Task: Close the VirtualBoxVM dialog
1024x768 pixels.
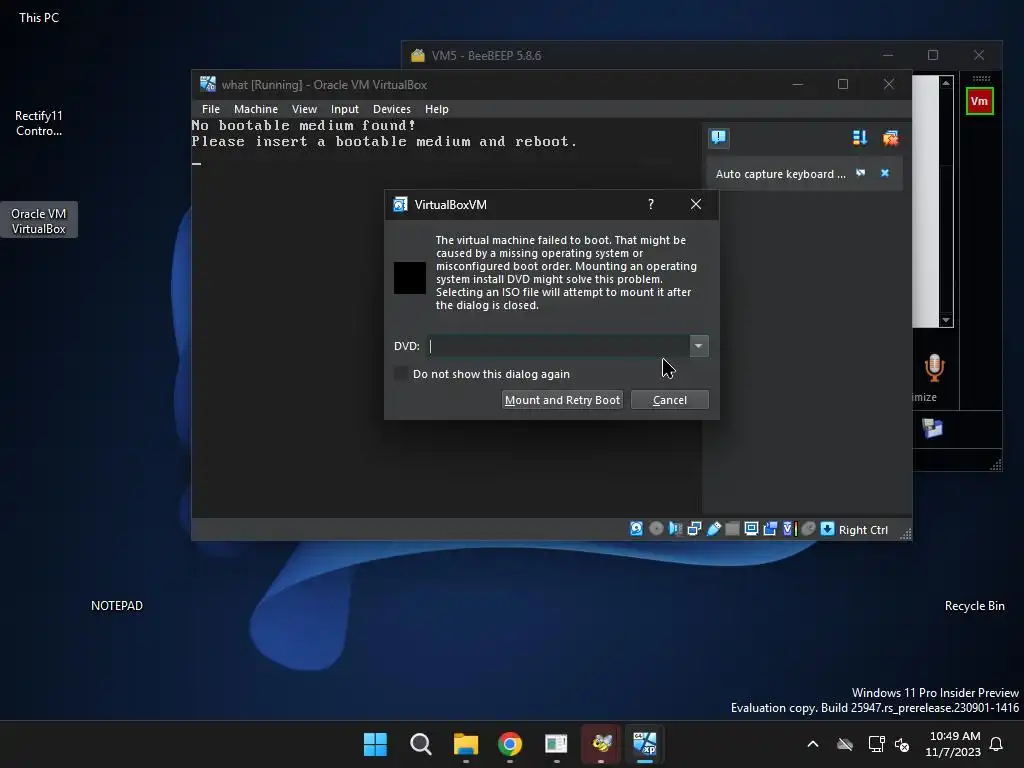Action: [696, 204]
